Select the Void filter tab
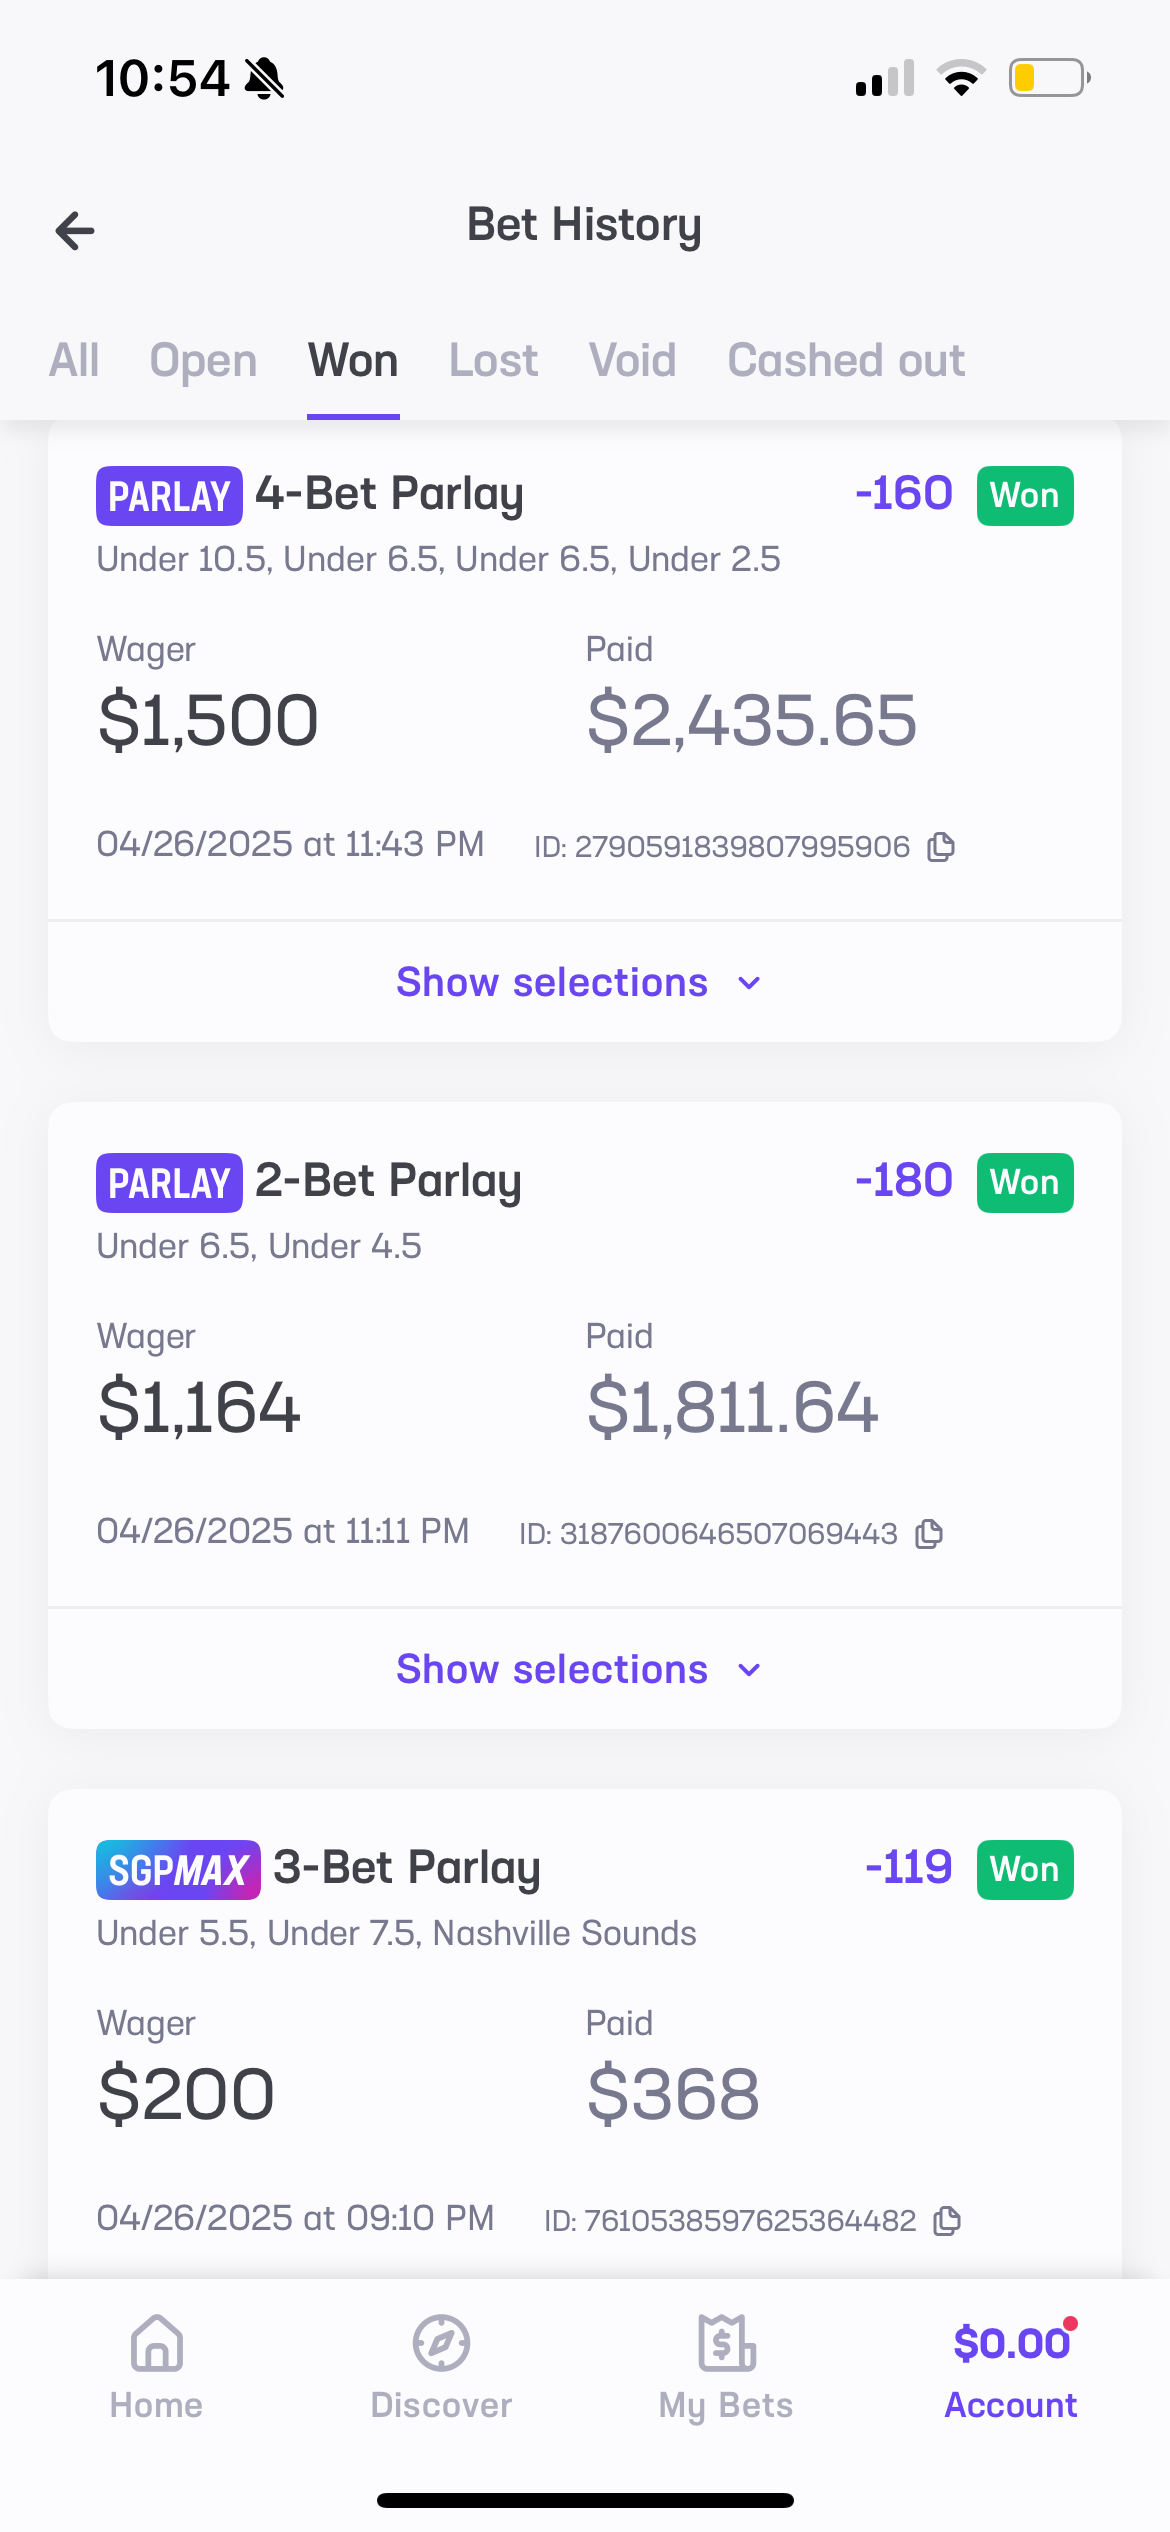The height and width of the screenshot is (2532, 1170). click(x=632, y=360)
